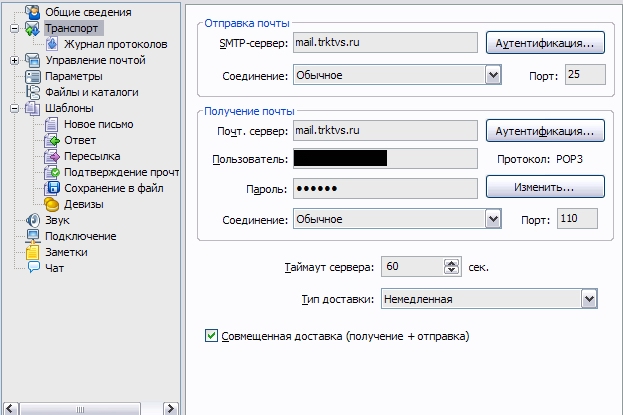Click the SMTP Аутентификация button
The width and height of the screenshot is (623, 415).
click(545, 42)
